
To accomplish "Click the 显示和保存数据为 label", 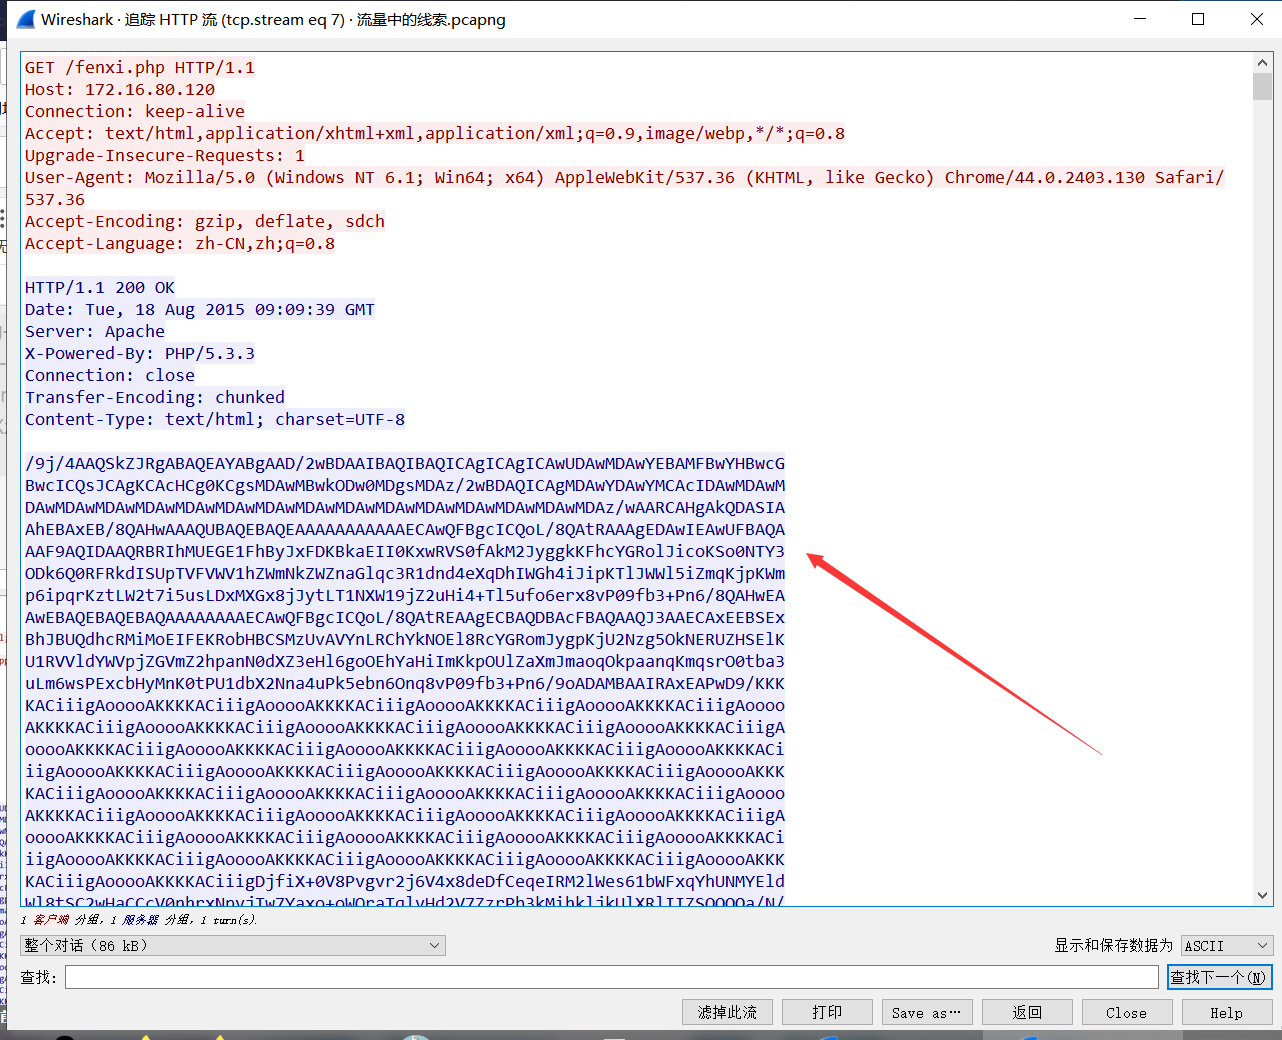I will (x=1113, y=945).
